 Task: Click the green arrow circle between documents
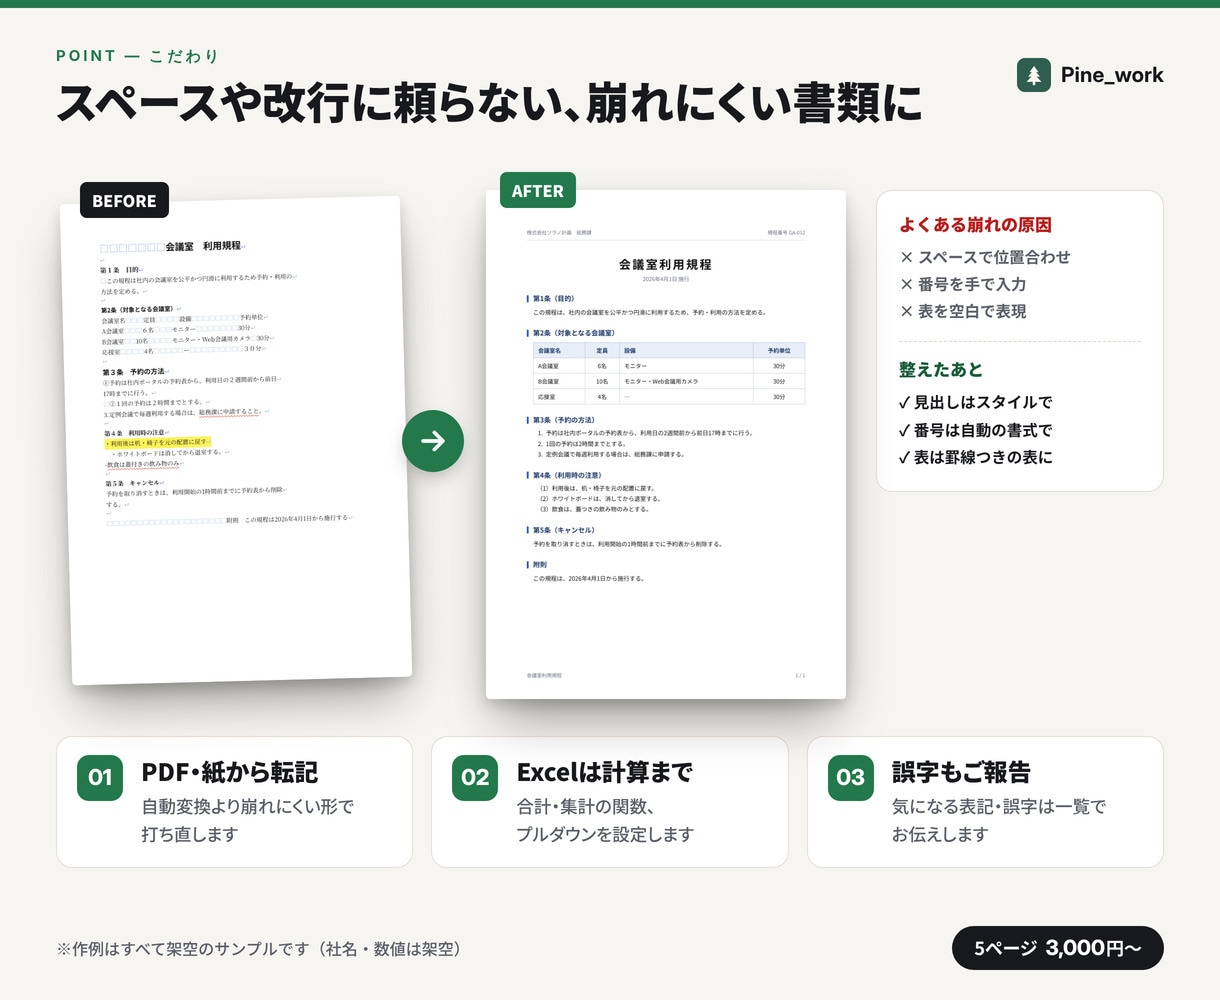point(433,441)
